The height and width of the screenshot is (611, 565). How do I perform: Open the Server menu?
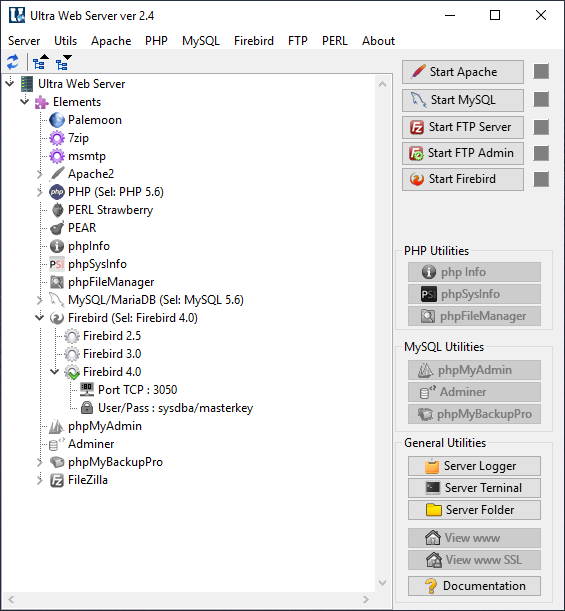[x=24, y=41]
